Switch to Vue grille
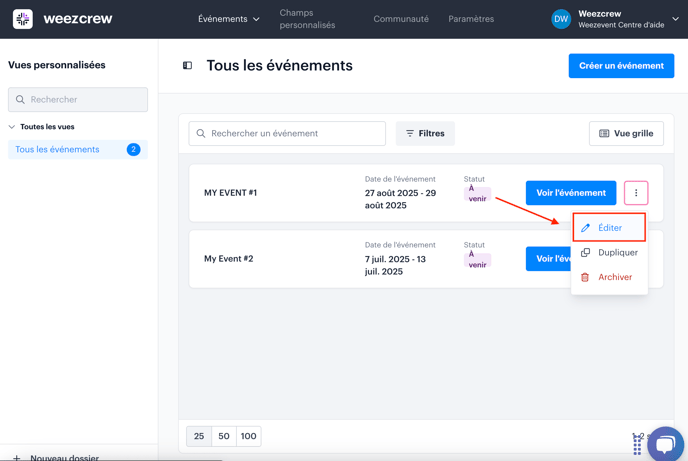Image resolution: width=688 pixels, height=461 pixels. click(x=626, y=133)
